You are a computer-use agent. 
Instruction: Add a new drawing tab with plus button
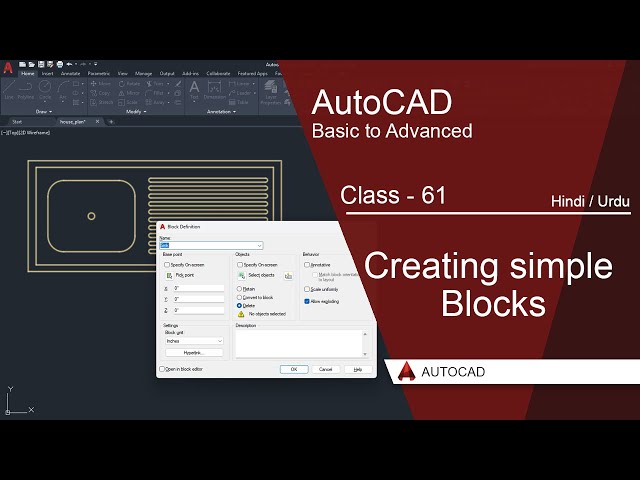click(111, 122)
